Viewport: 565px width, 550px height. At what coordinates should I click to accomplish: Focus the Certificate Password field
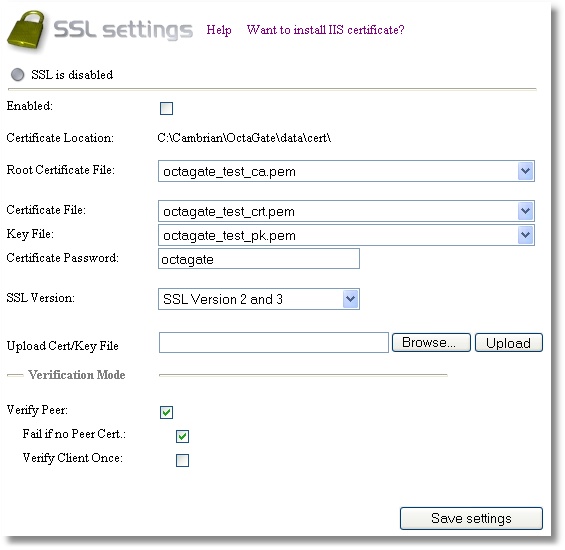[x=259, y=259]
